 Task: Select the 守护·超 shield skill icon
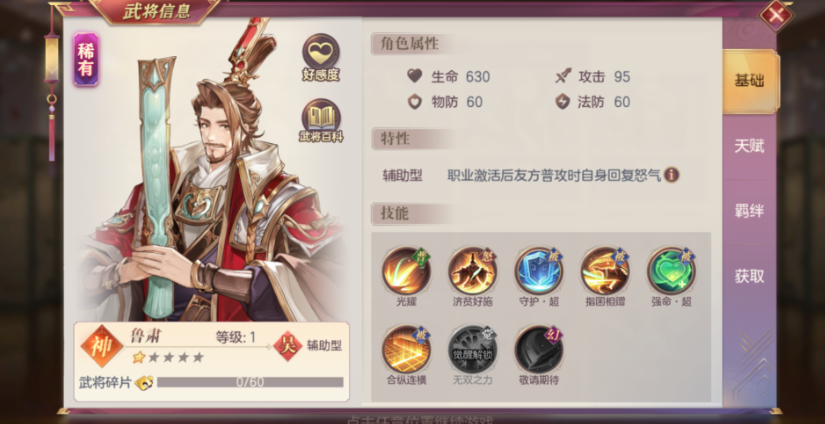tap(539, 271)
